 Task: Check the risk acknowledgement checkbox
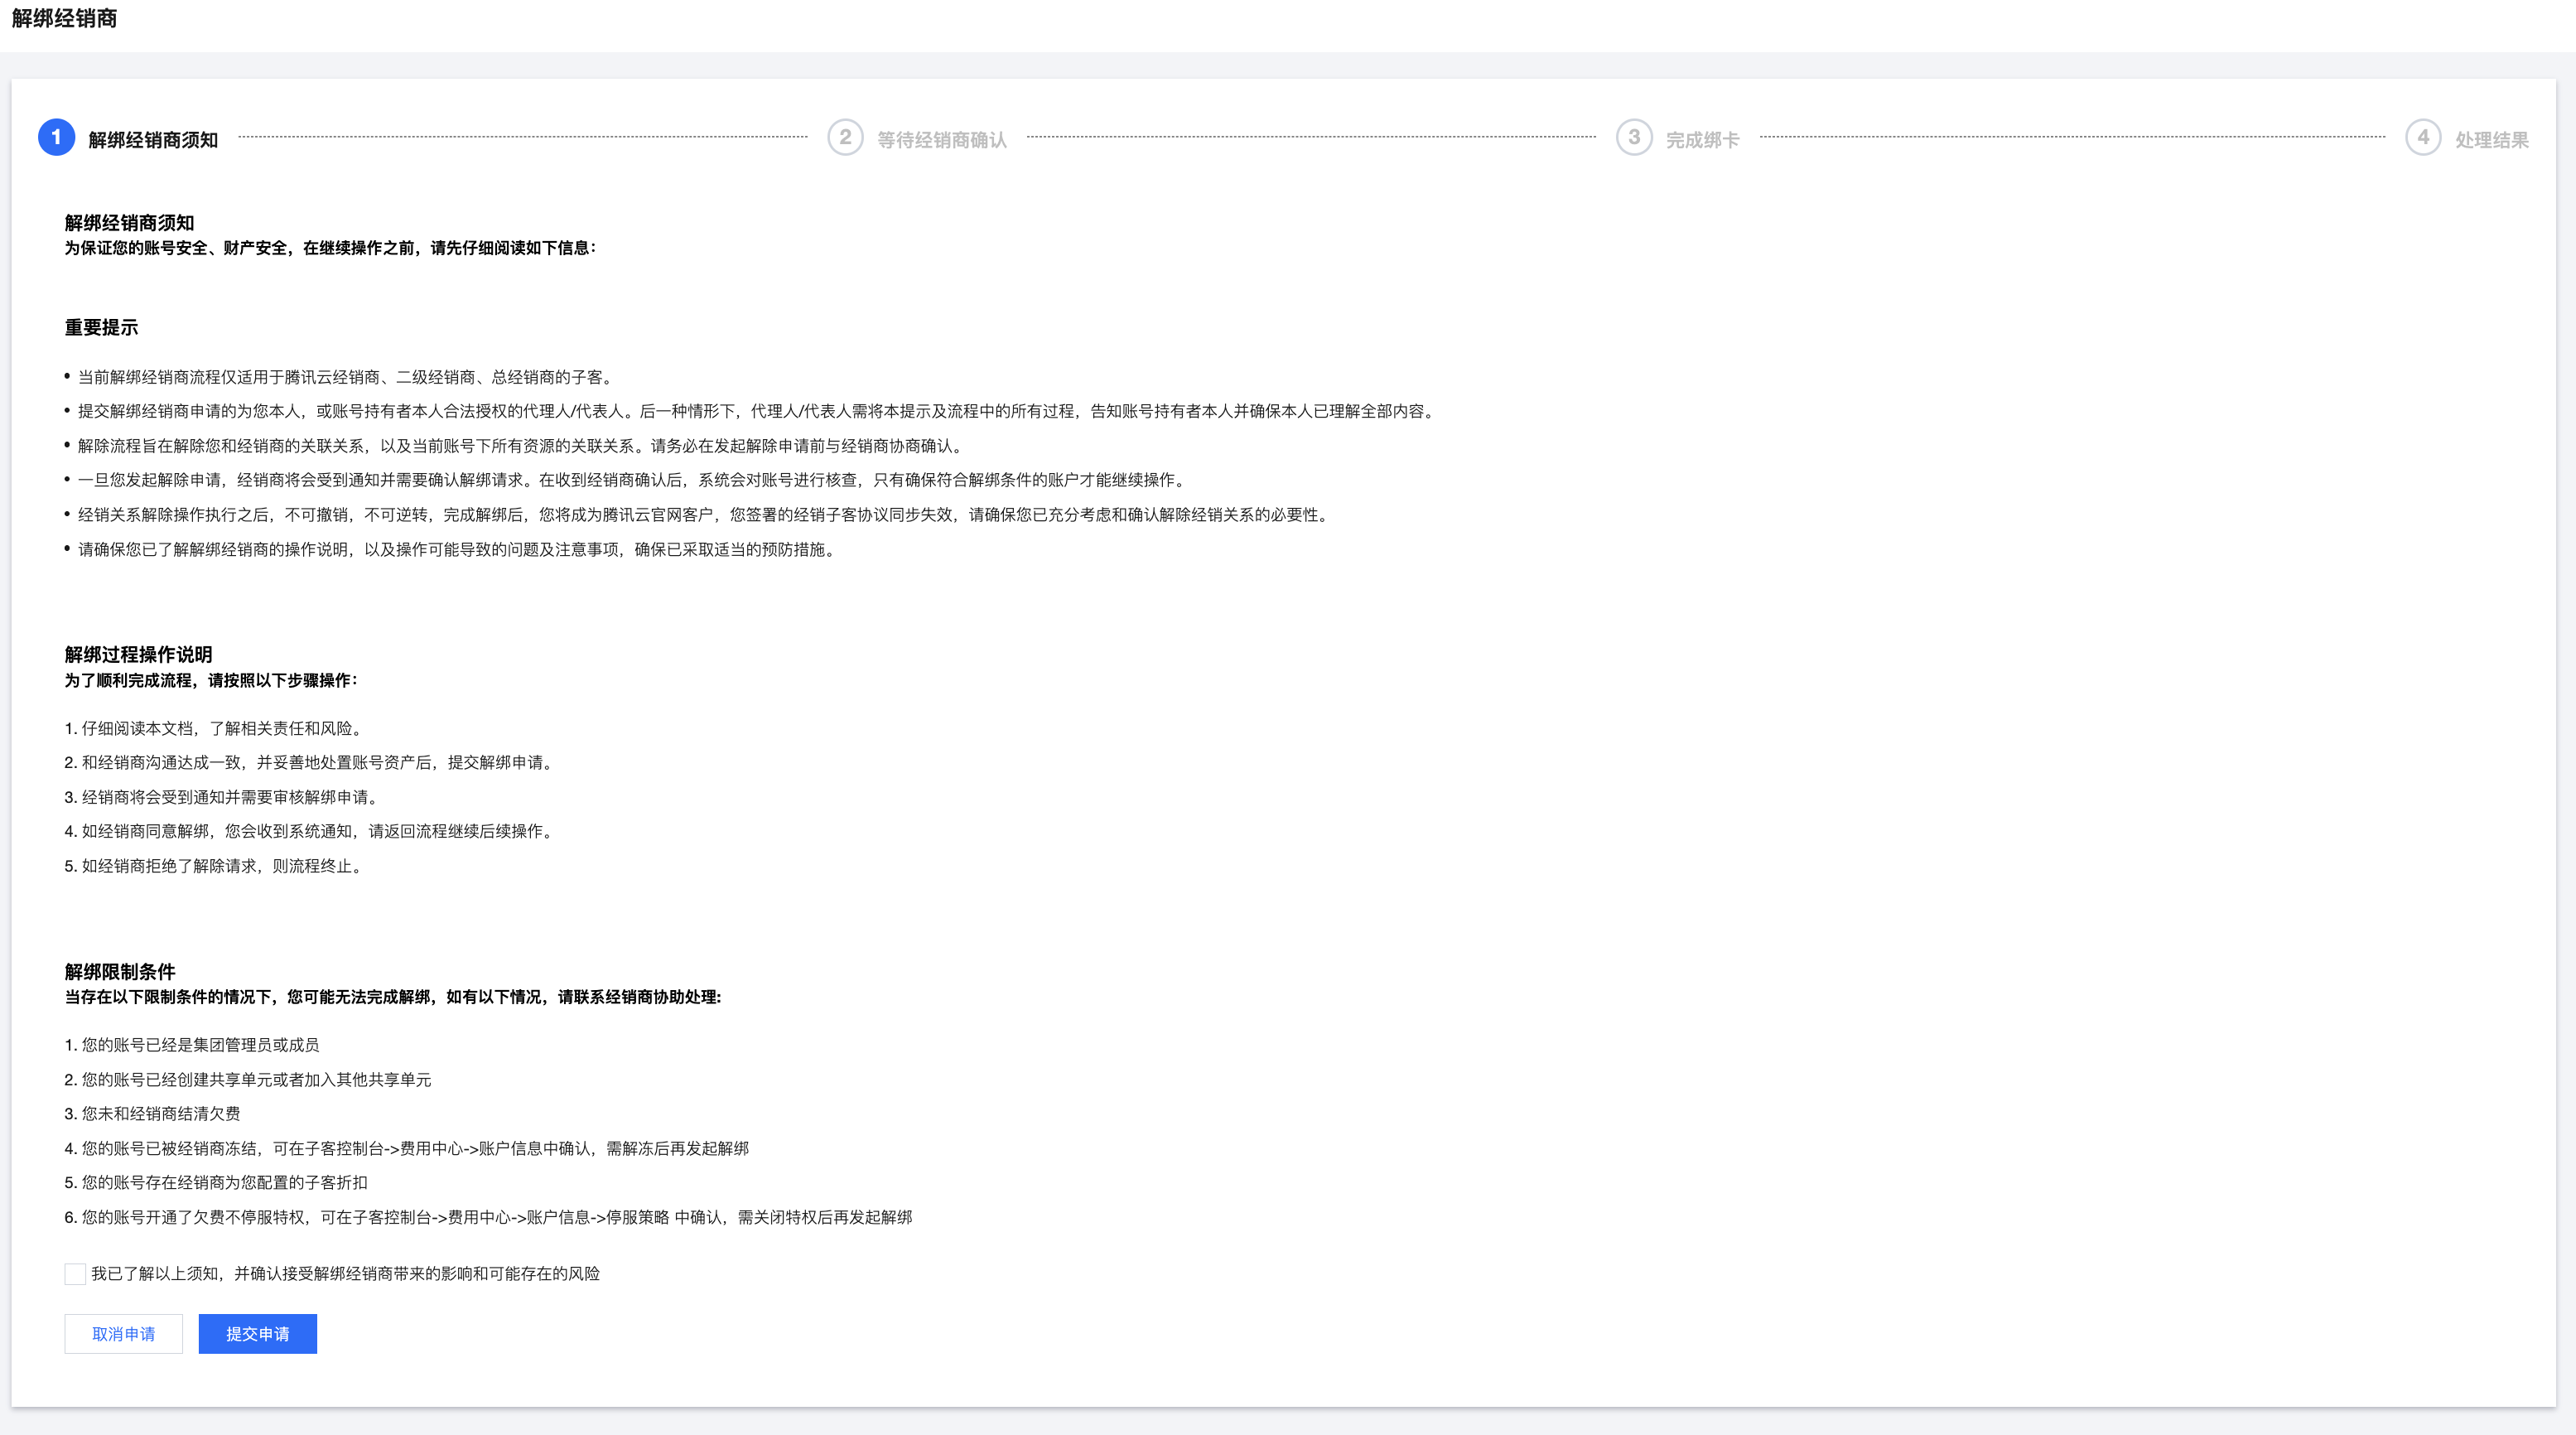75,1274
